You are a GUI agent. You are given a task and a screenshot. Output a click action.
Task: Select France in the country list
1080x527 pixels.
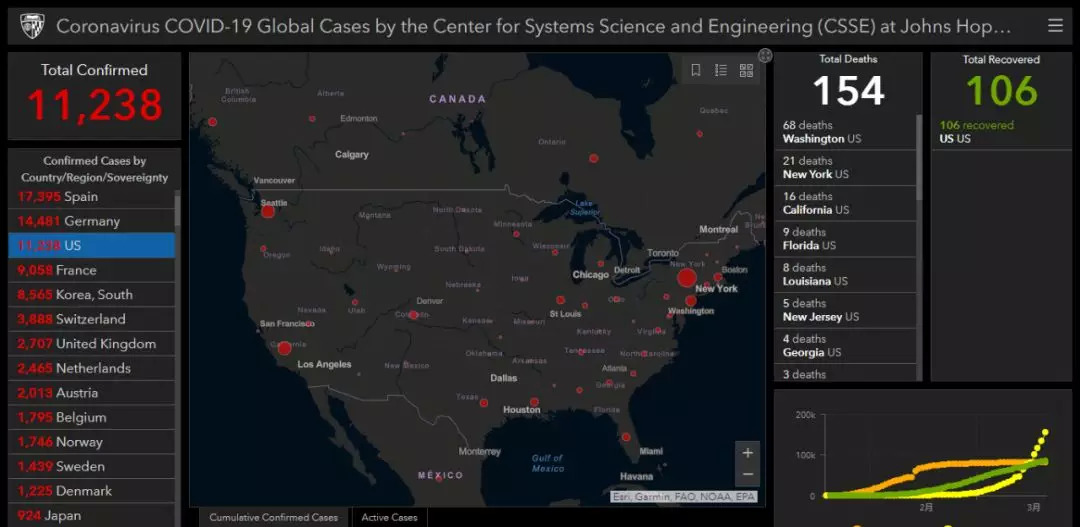tap(92, 270)
